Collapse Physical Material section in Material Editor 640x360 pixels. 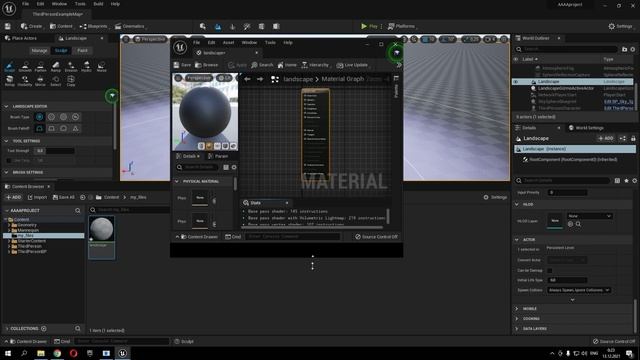coord(177,181)
